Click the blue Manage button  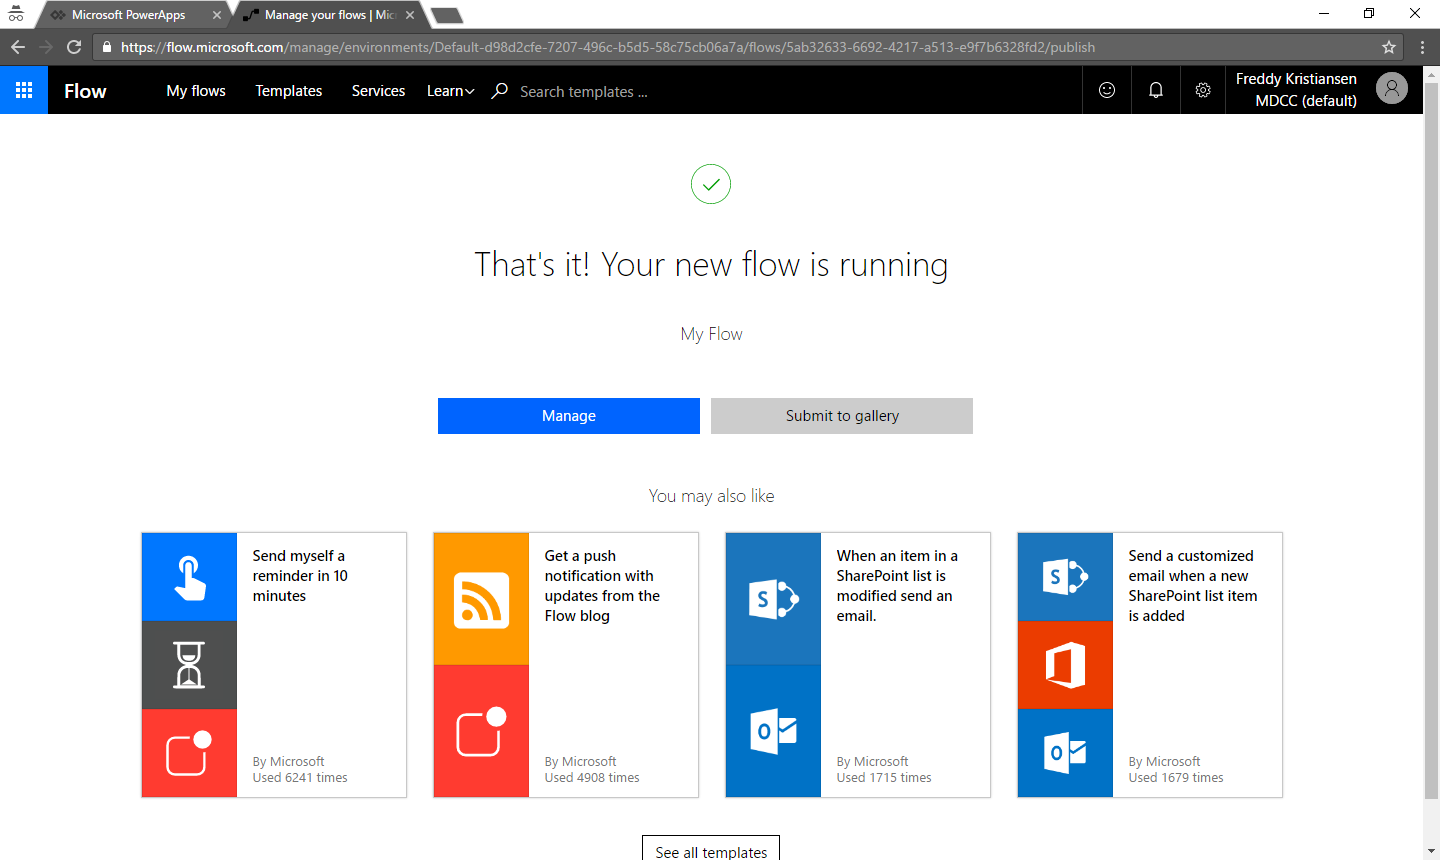pyautogui.click(x=568, y=416)
